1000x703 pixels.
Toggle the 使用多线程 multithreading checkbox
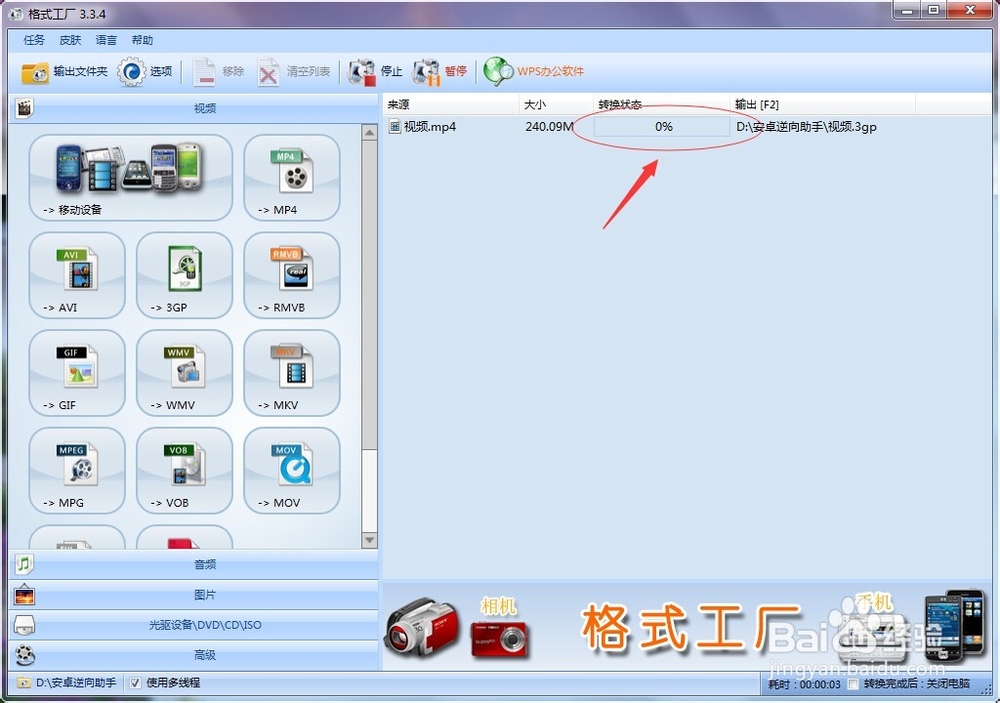(x=135, y=683)
